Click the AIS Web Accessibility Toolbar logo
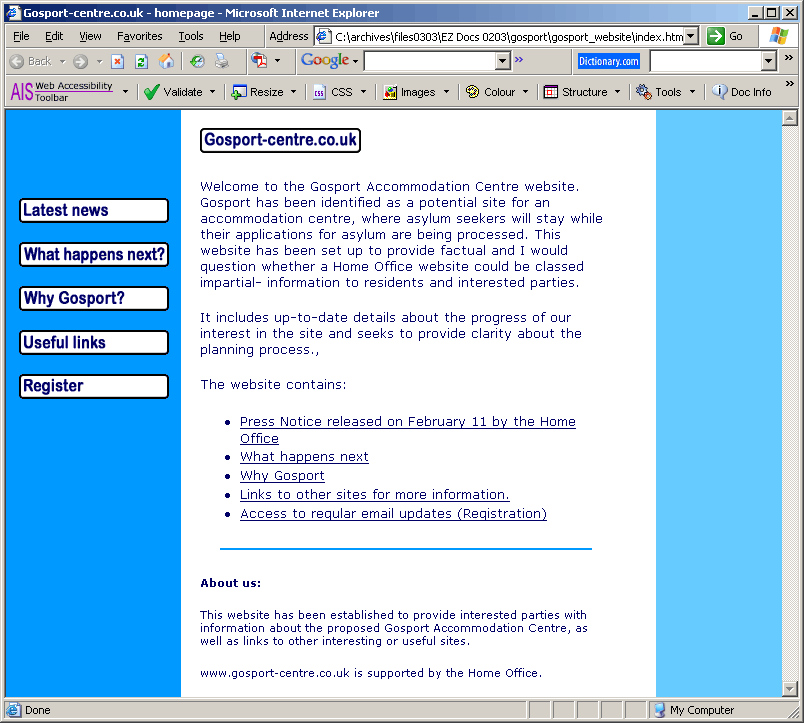Viewport: 804px width, 723px height. [x=62, y=92]
